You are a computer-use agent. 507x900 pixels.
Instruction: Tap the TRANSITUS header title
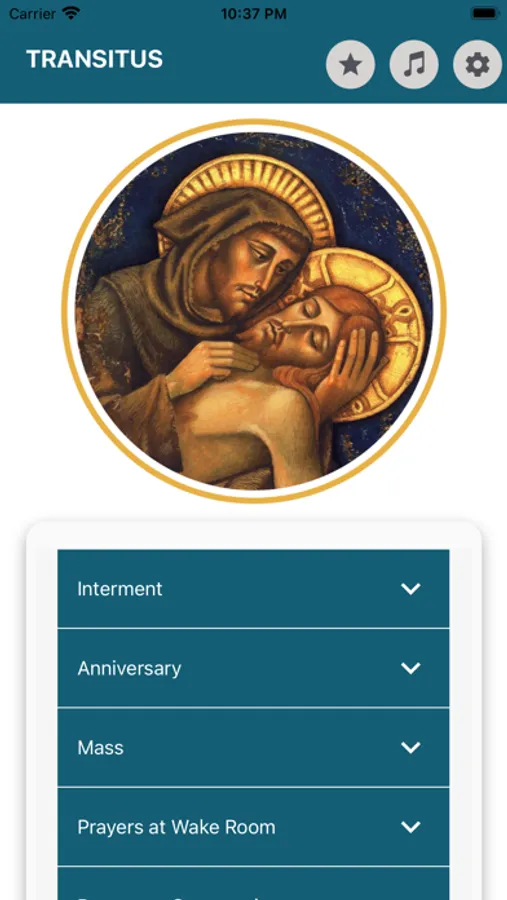point(95,59)
